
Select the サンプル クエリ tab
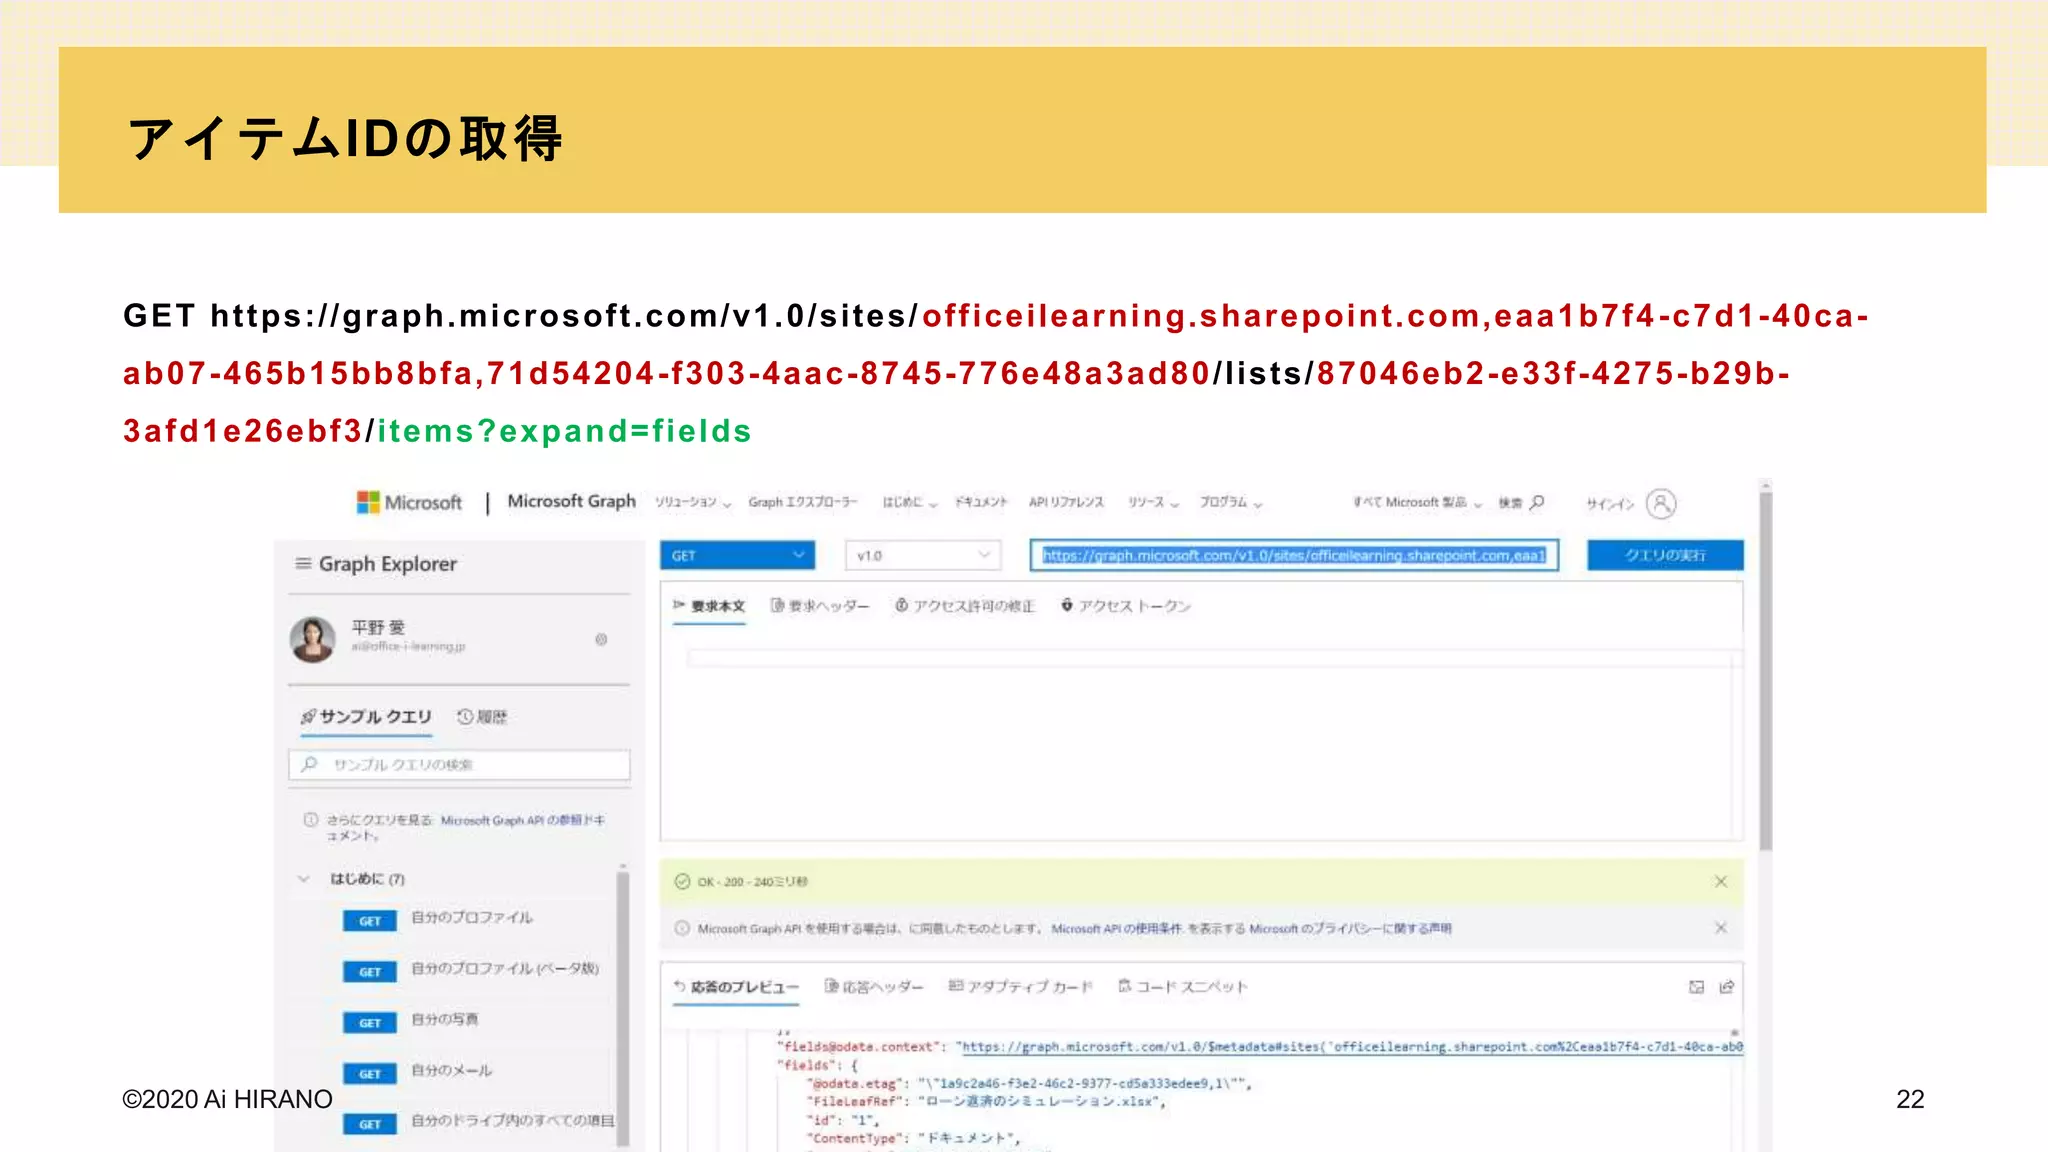(366, 717)
